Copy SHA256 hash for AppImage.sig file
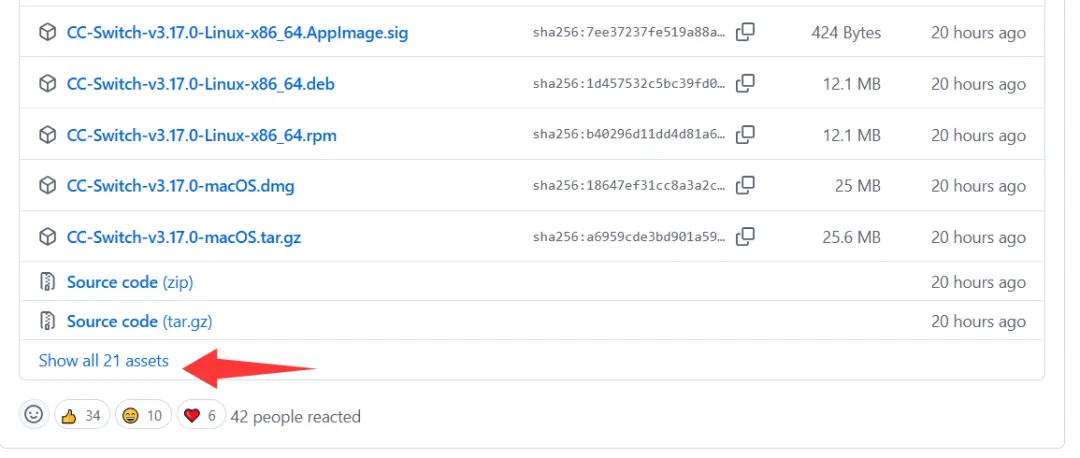 pos(745,32)
